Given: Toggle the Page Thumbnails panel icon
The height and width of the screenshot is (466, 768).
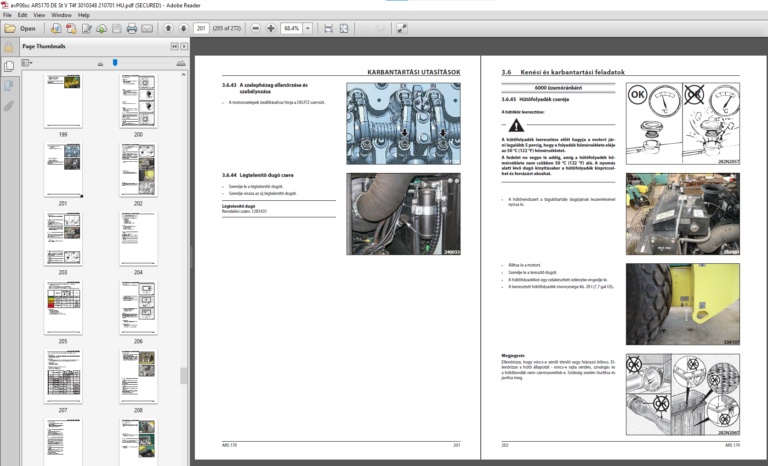Looking at the screenshot, I should click(9, 66).
